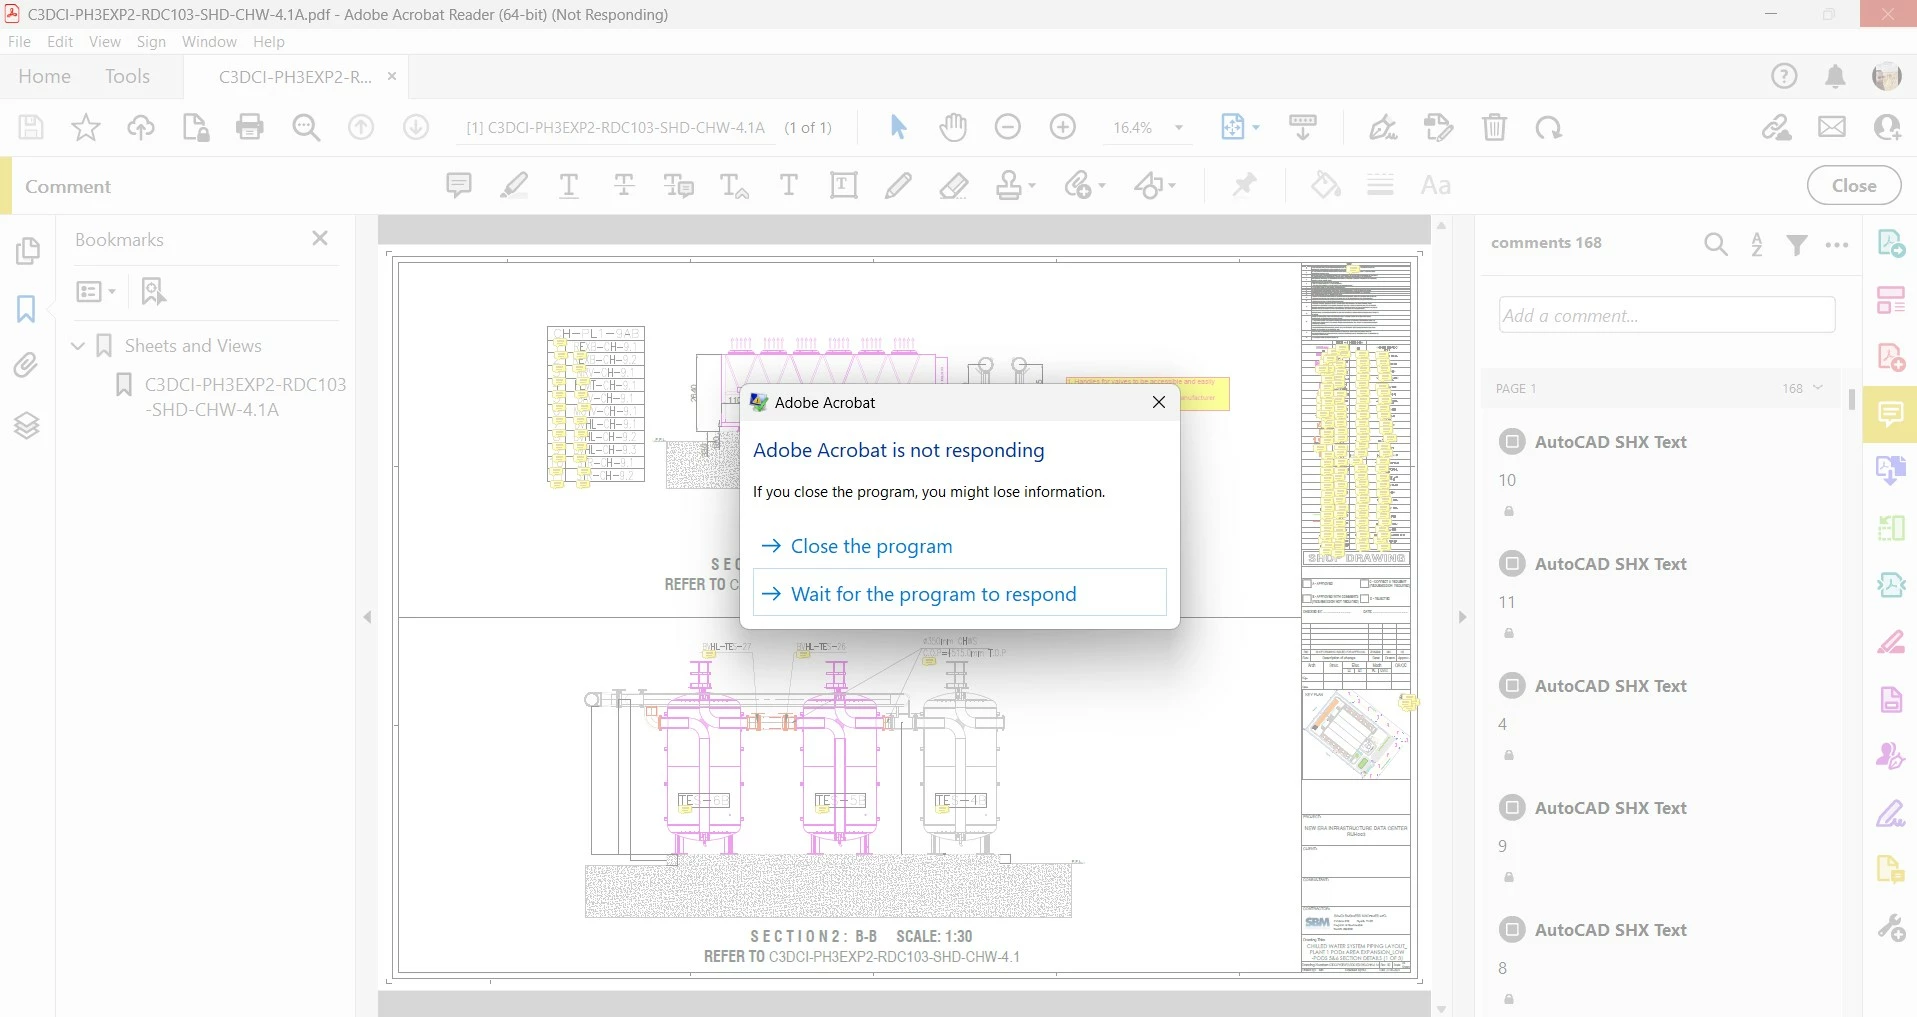Toggle checkbox on AutoCAD SHX Text comment 11

(1512, 563)
